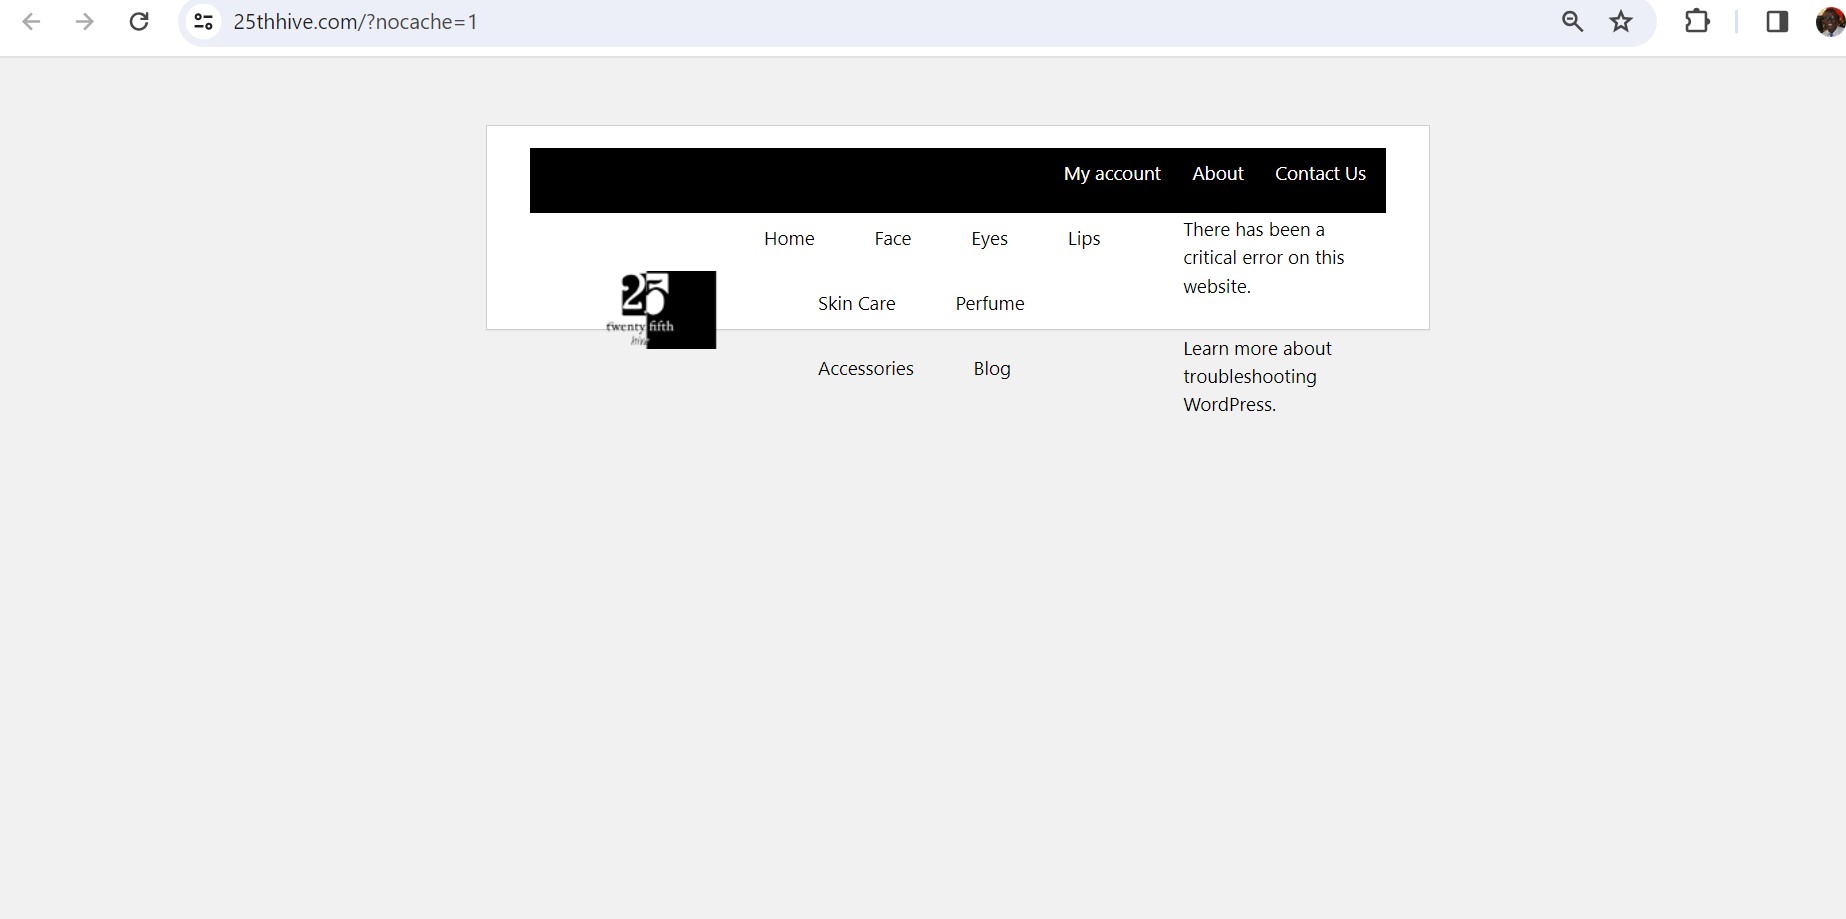
Task: Open the Eyes category menu item
Action: (x=989, y=239)
